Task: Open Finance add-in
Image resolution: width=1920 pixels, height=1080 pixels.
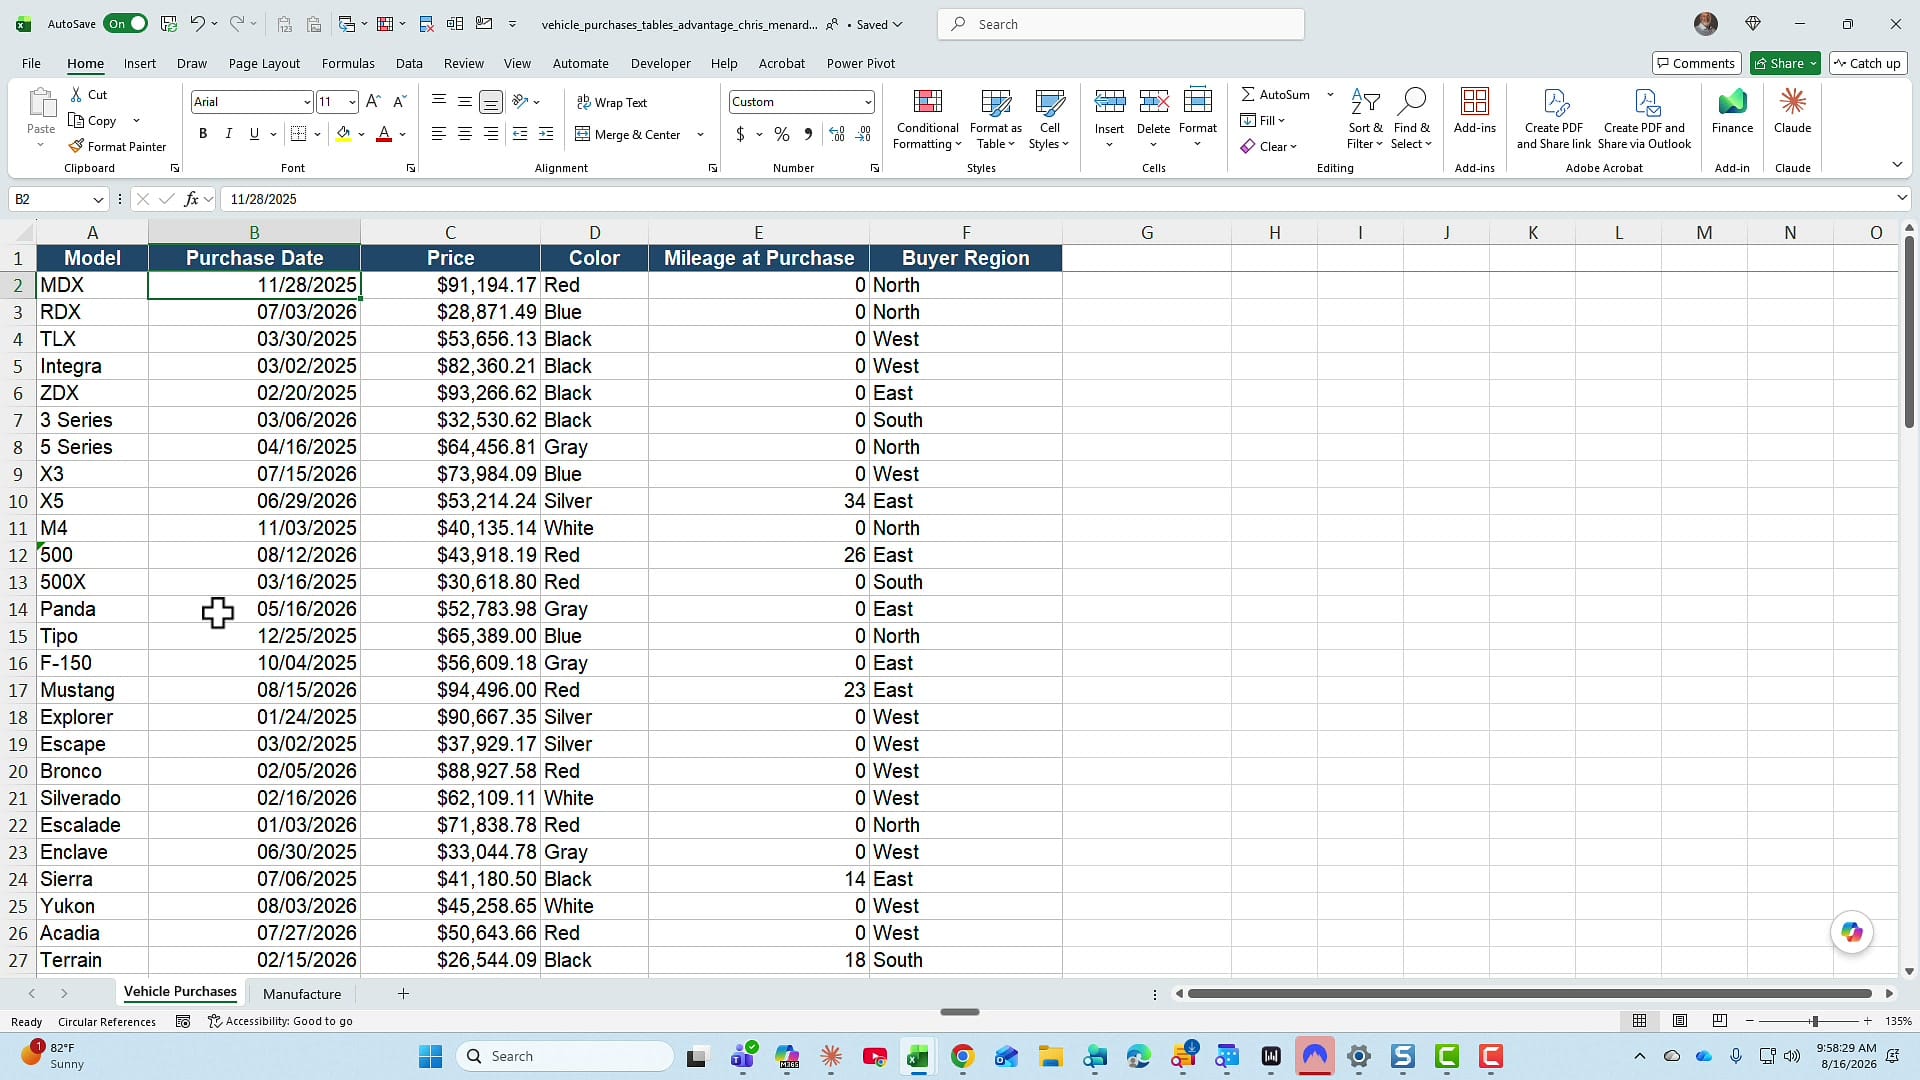Action: (x=1732, y=111)
